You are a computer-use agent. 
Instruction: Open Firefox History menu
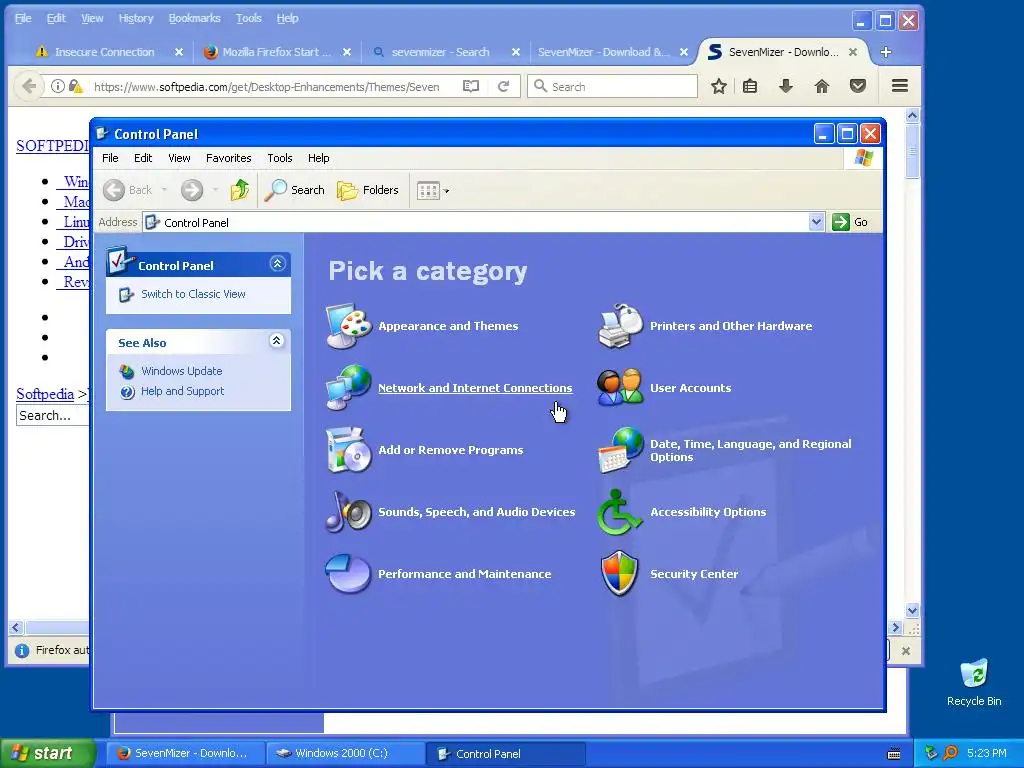(x=136, y=18)
